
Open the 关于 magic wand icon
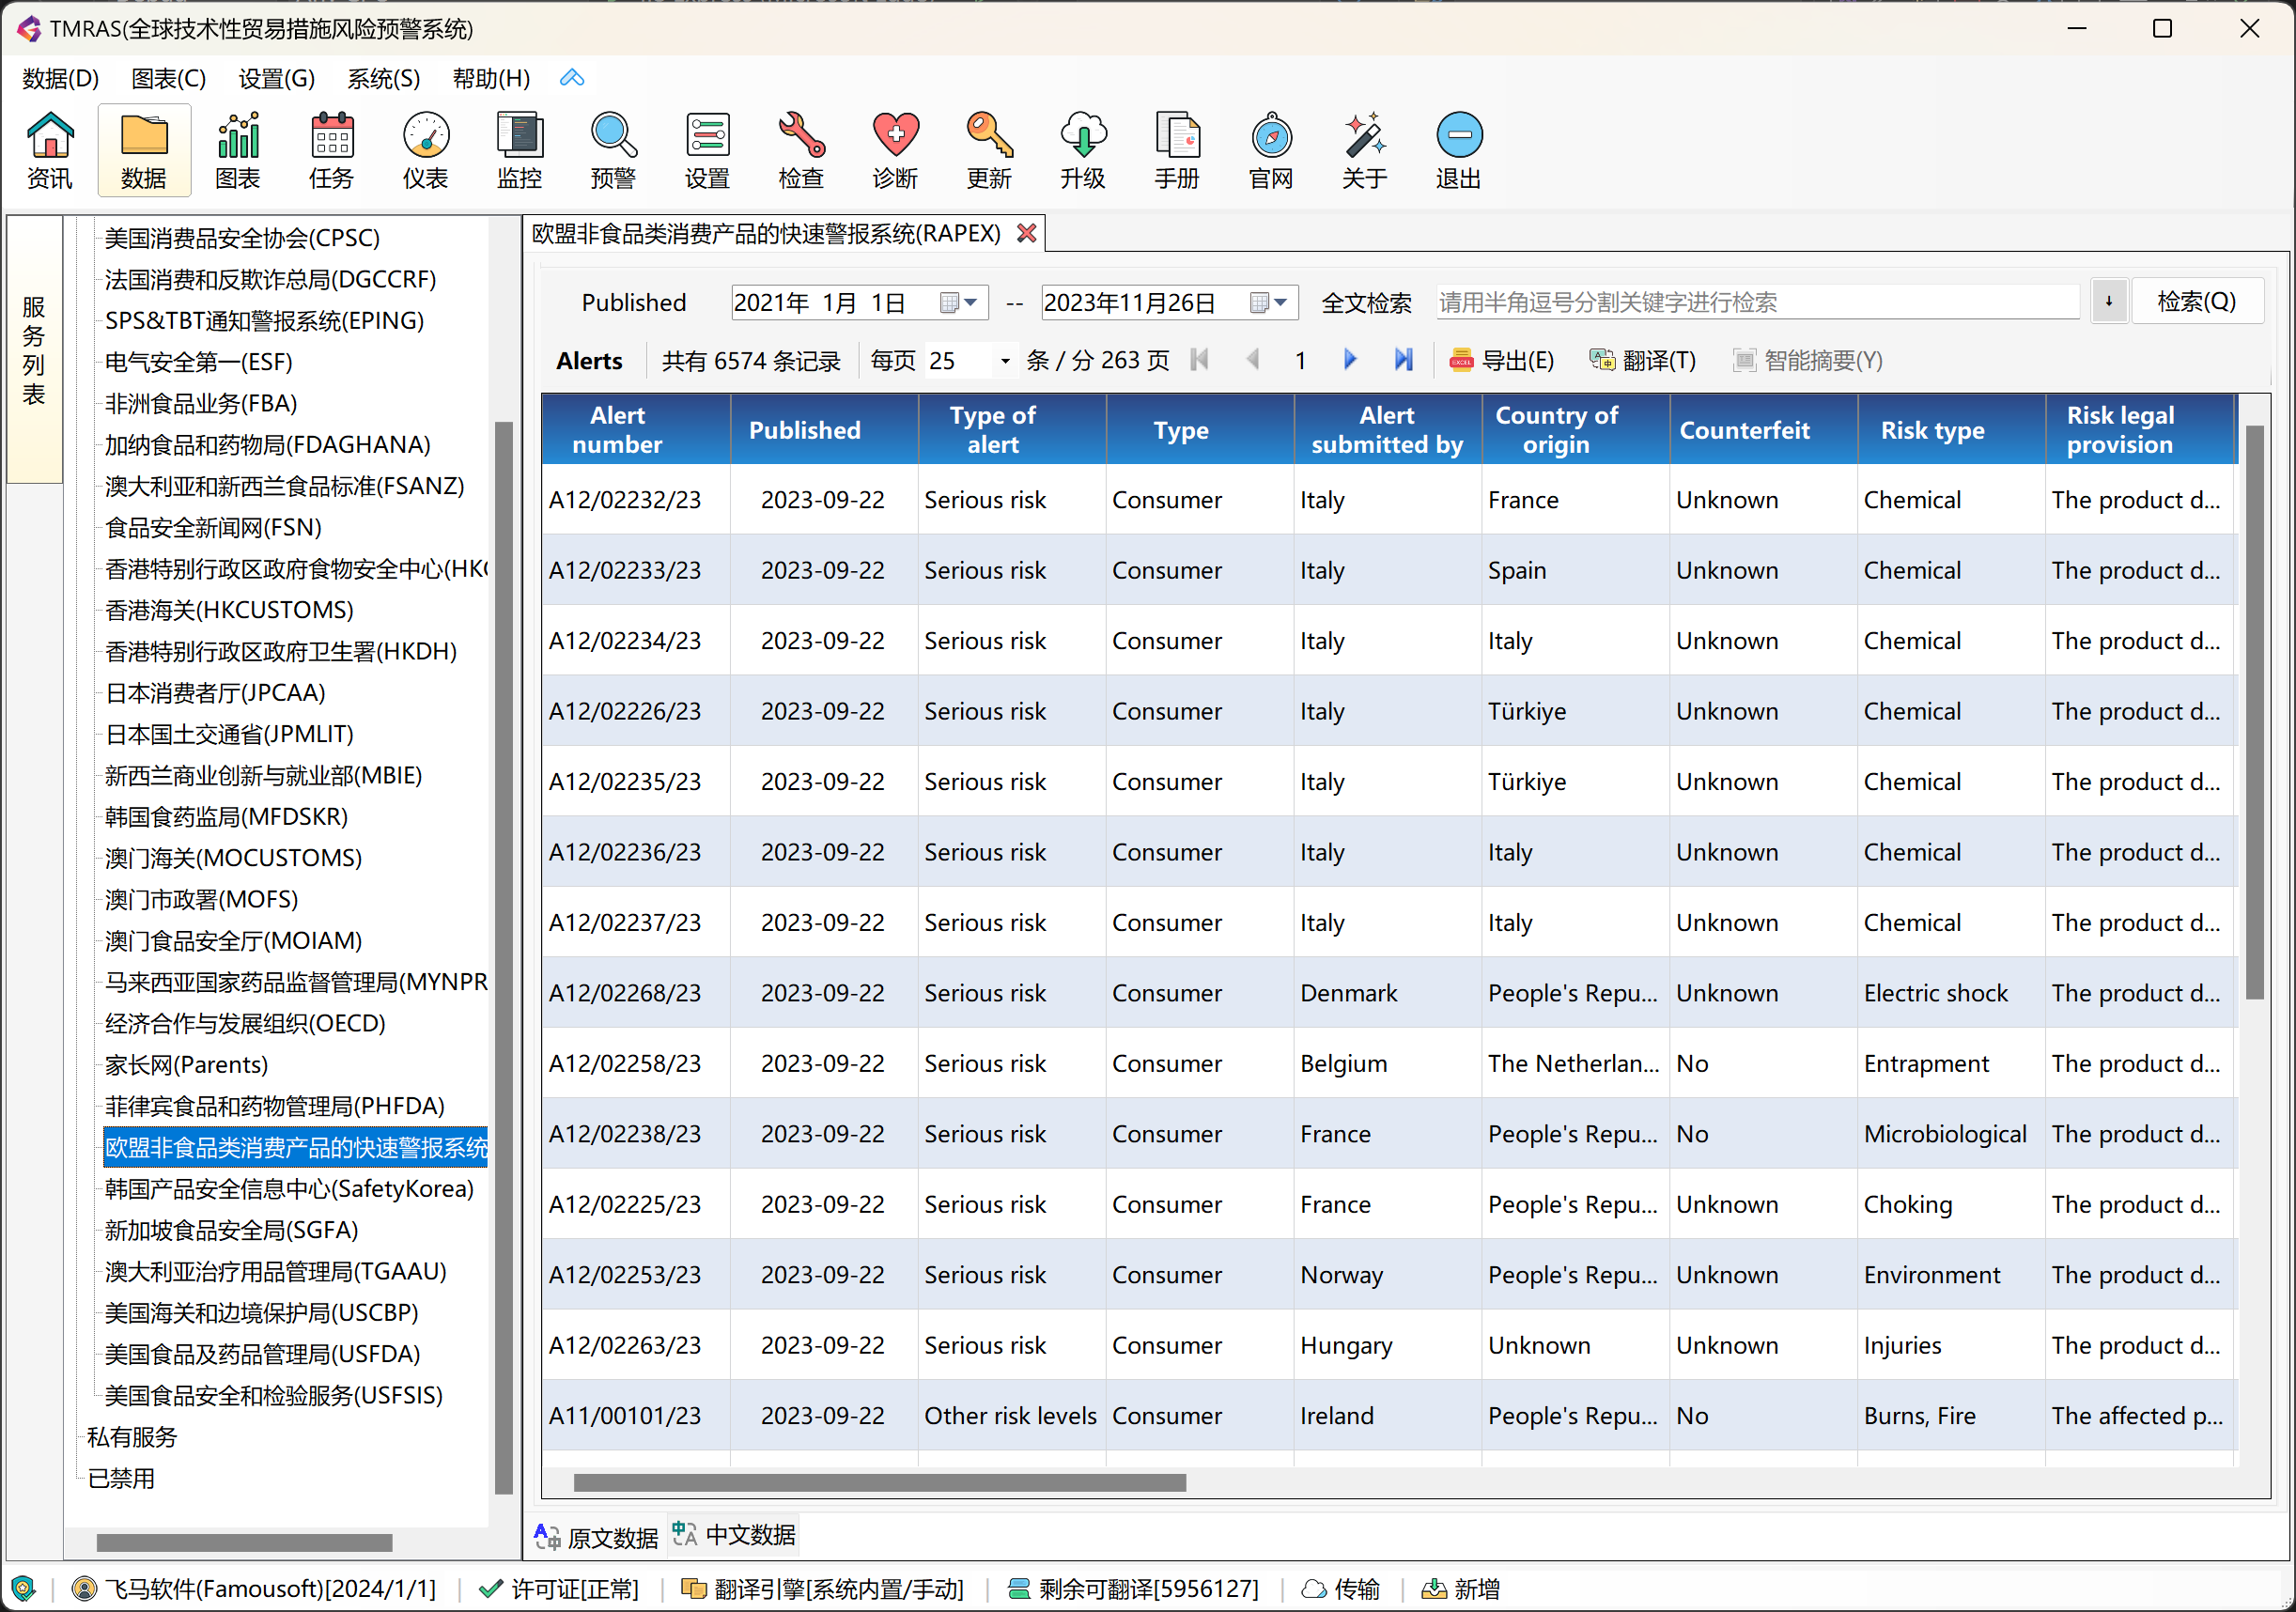click(x=1365, y=150)
